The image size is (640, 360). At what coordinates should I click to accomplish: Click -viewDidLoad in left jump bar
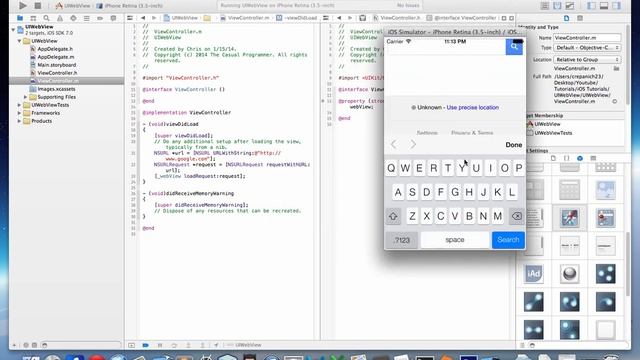point(297,18)
